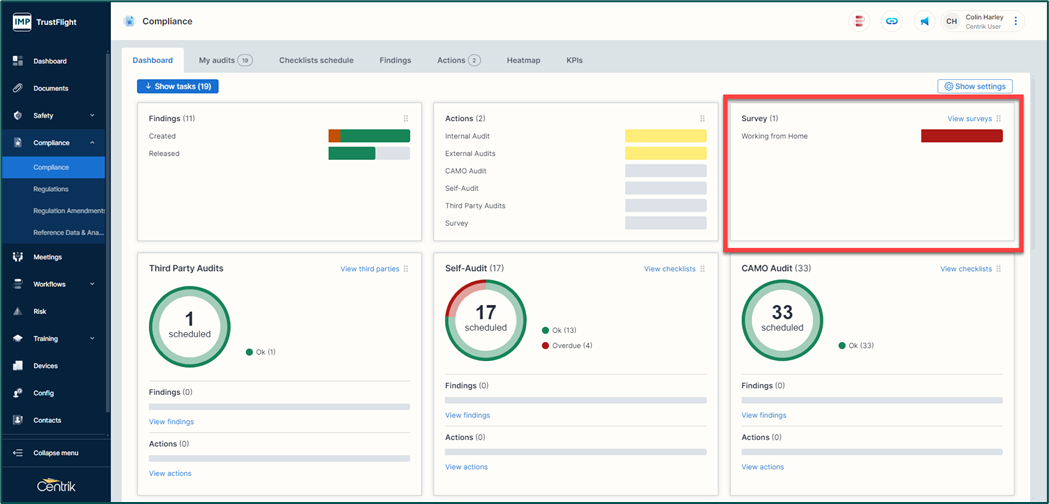
Task: Switch to the Heatmap tab
Action: 523,60
